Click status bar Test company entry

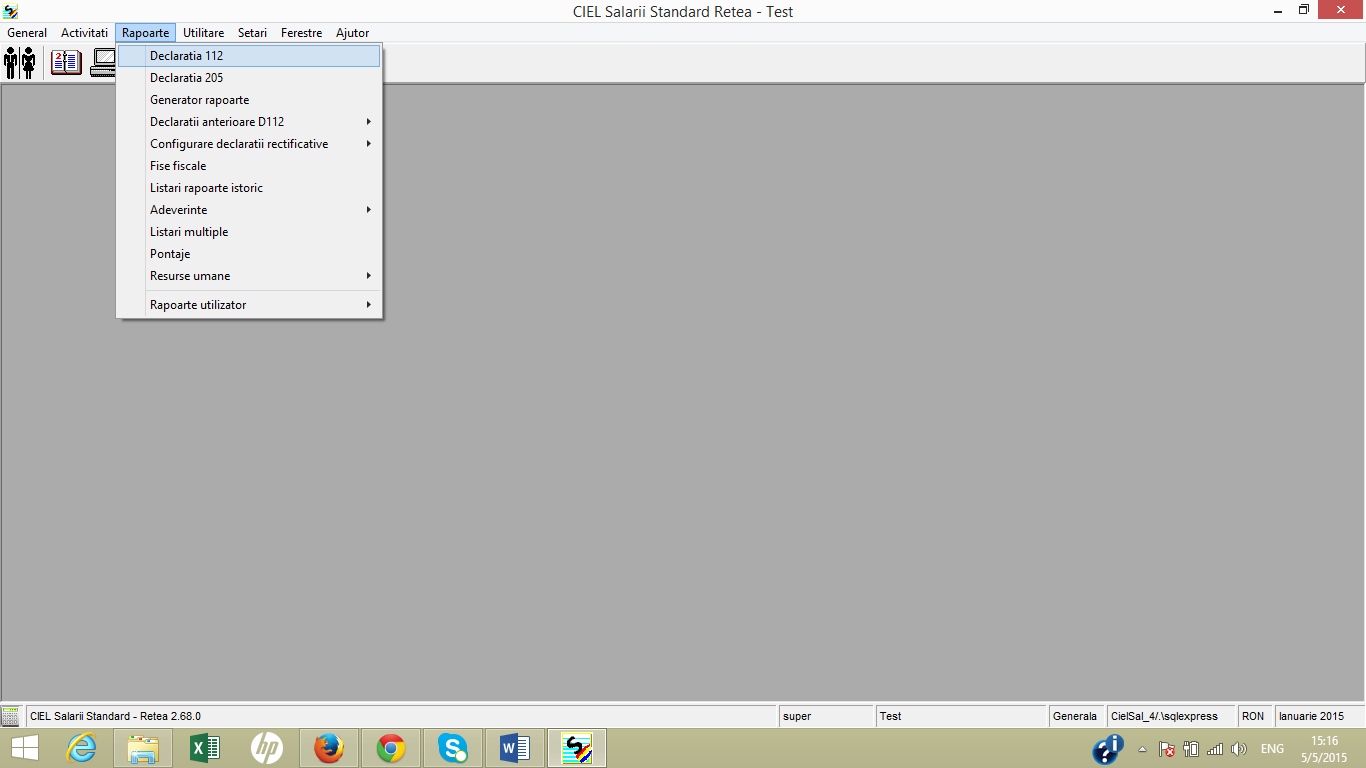[890, 716]
